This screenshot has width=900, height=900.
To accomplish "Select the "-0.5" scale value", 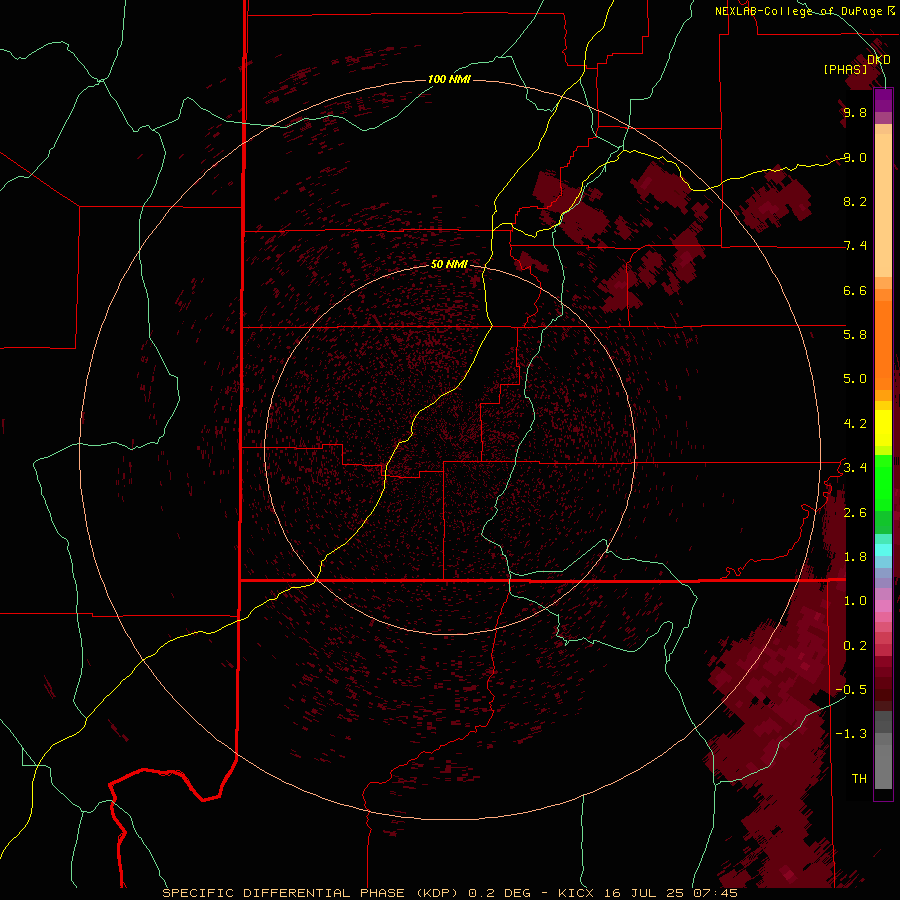I will tap(852, 690).
